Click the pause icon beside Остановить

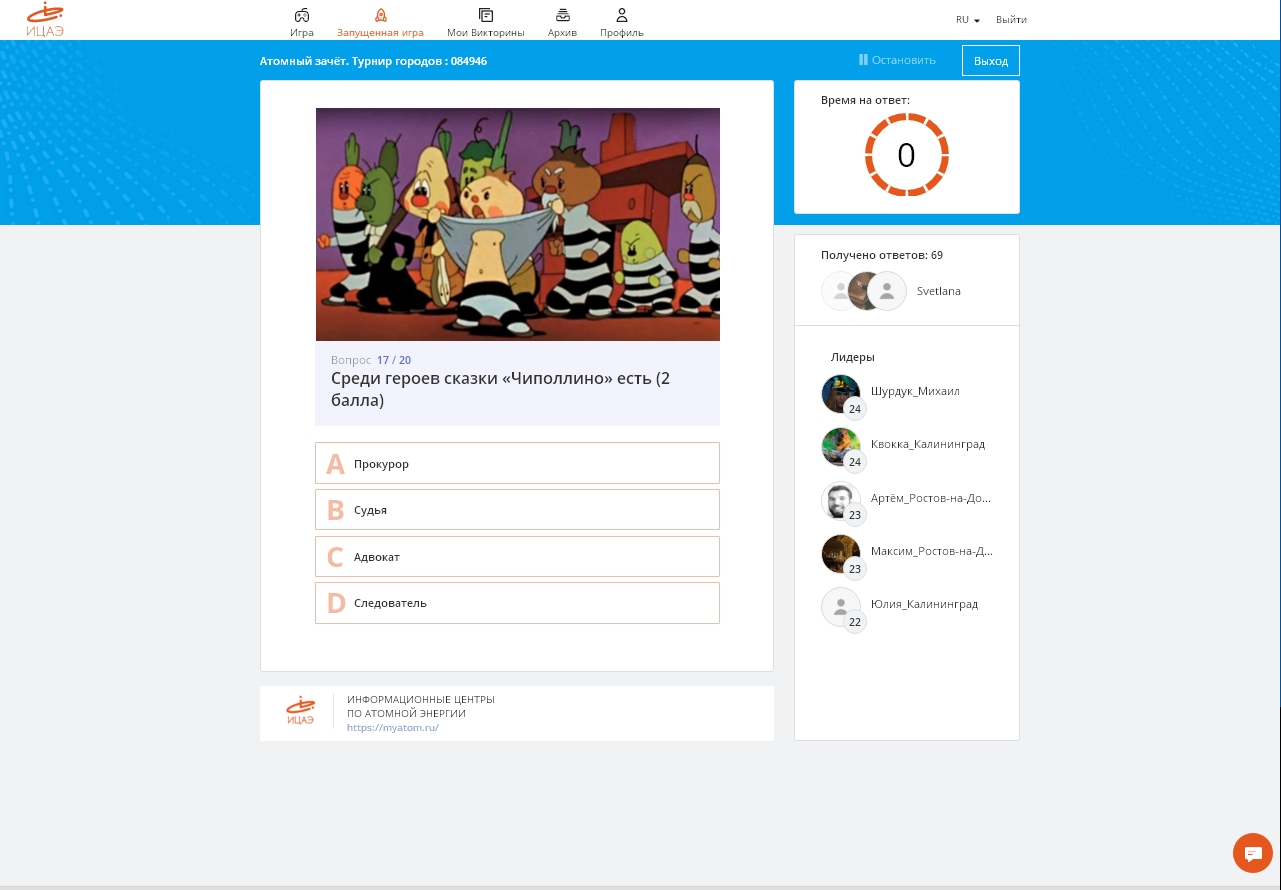[863, 60]
